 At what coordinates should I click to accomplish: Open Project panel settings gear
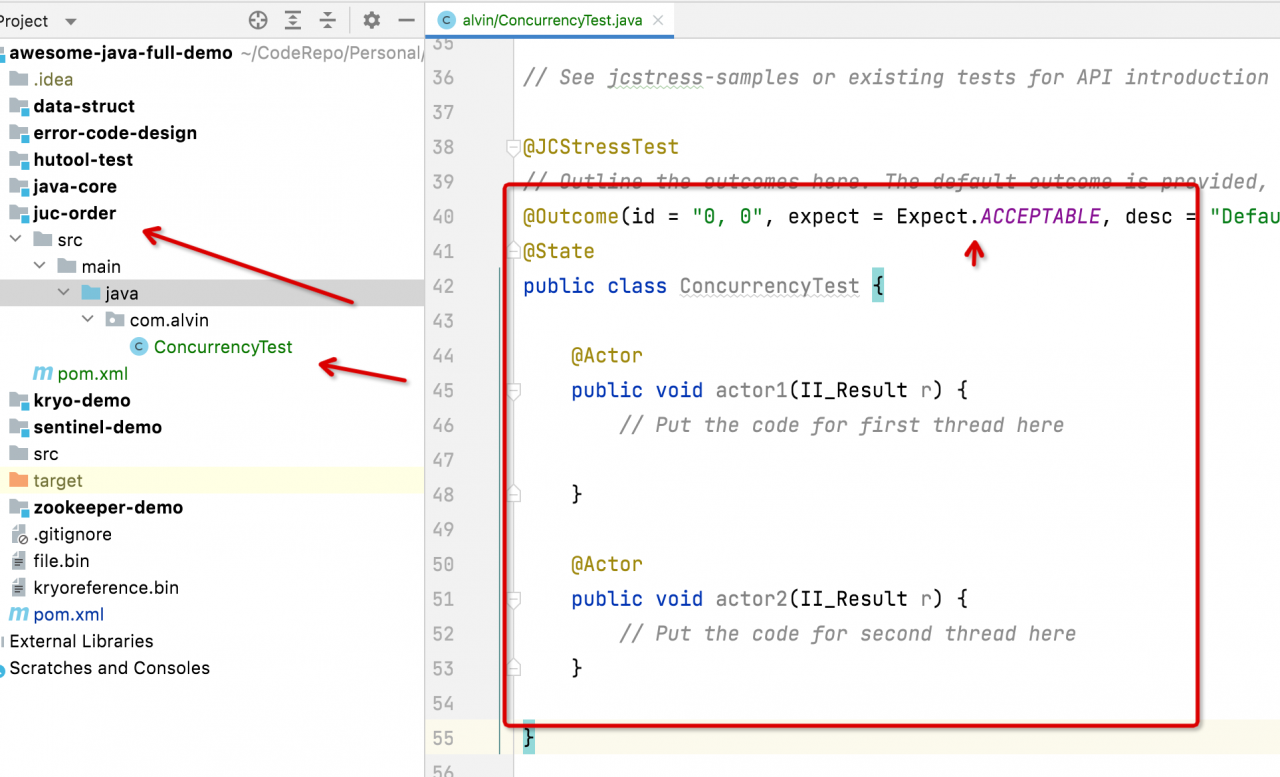371,20
